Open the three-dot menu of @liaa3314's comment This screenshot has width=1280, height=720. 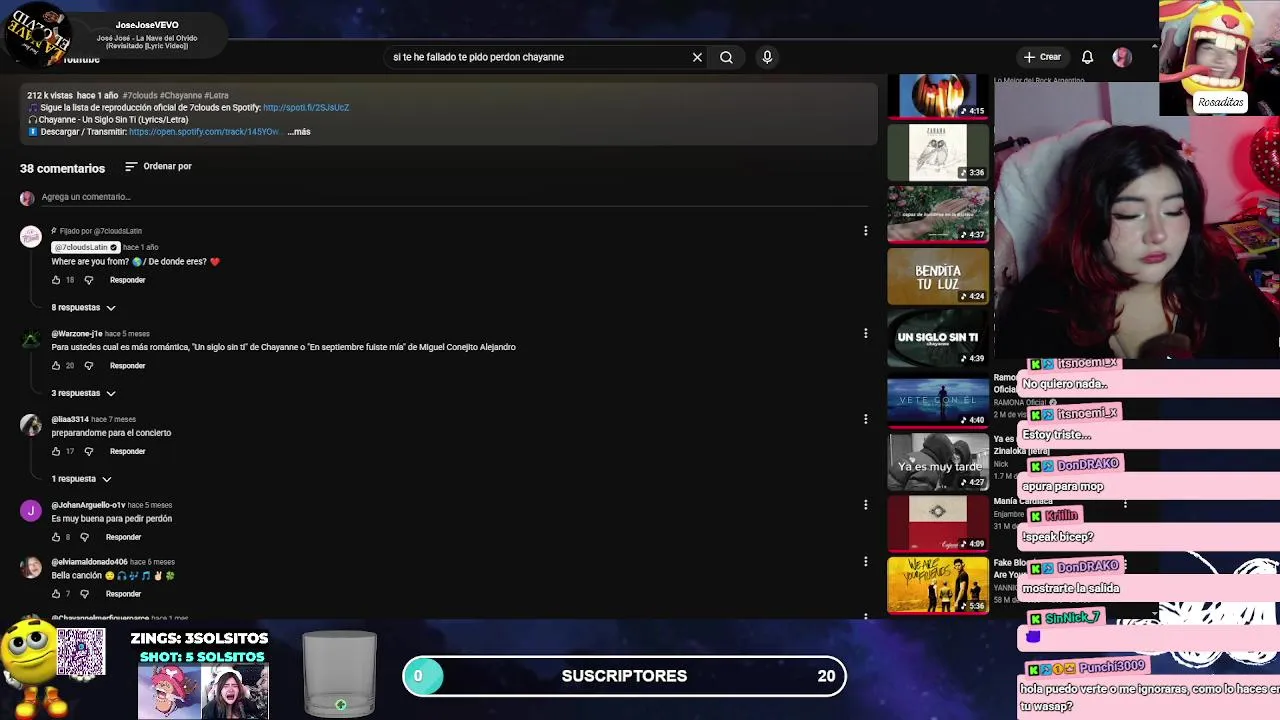(x=865, y=419)
